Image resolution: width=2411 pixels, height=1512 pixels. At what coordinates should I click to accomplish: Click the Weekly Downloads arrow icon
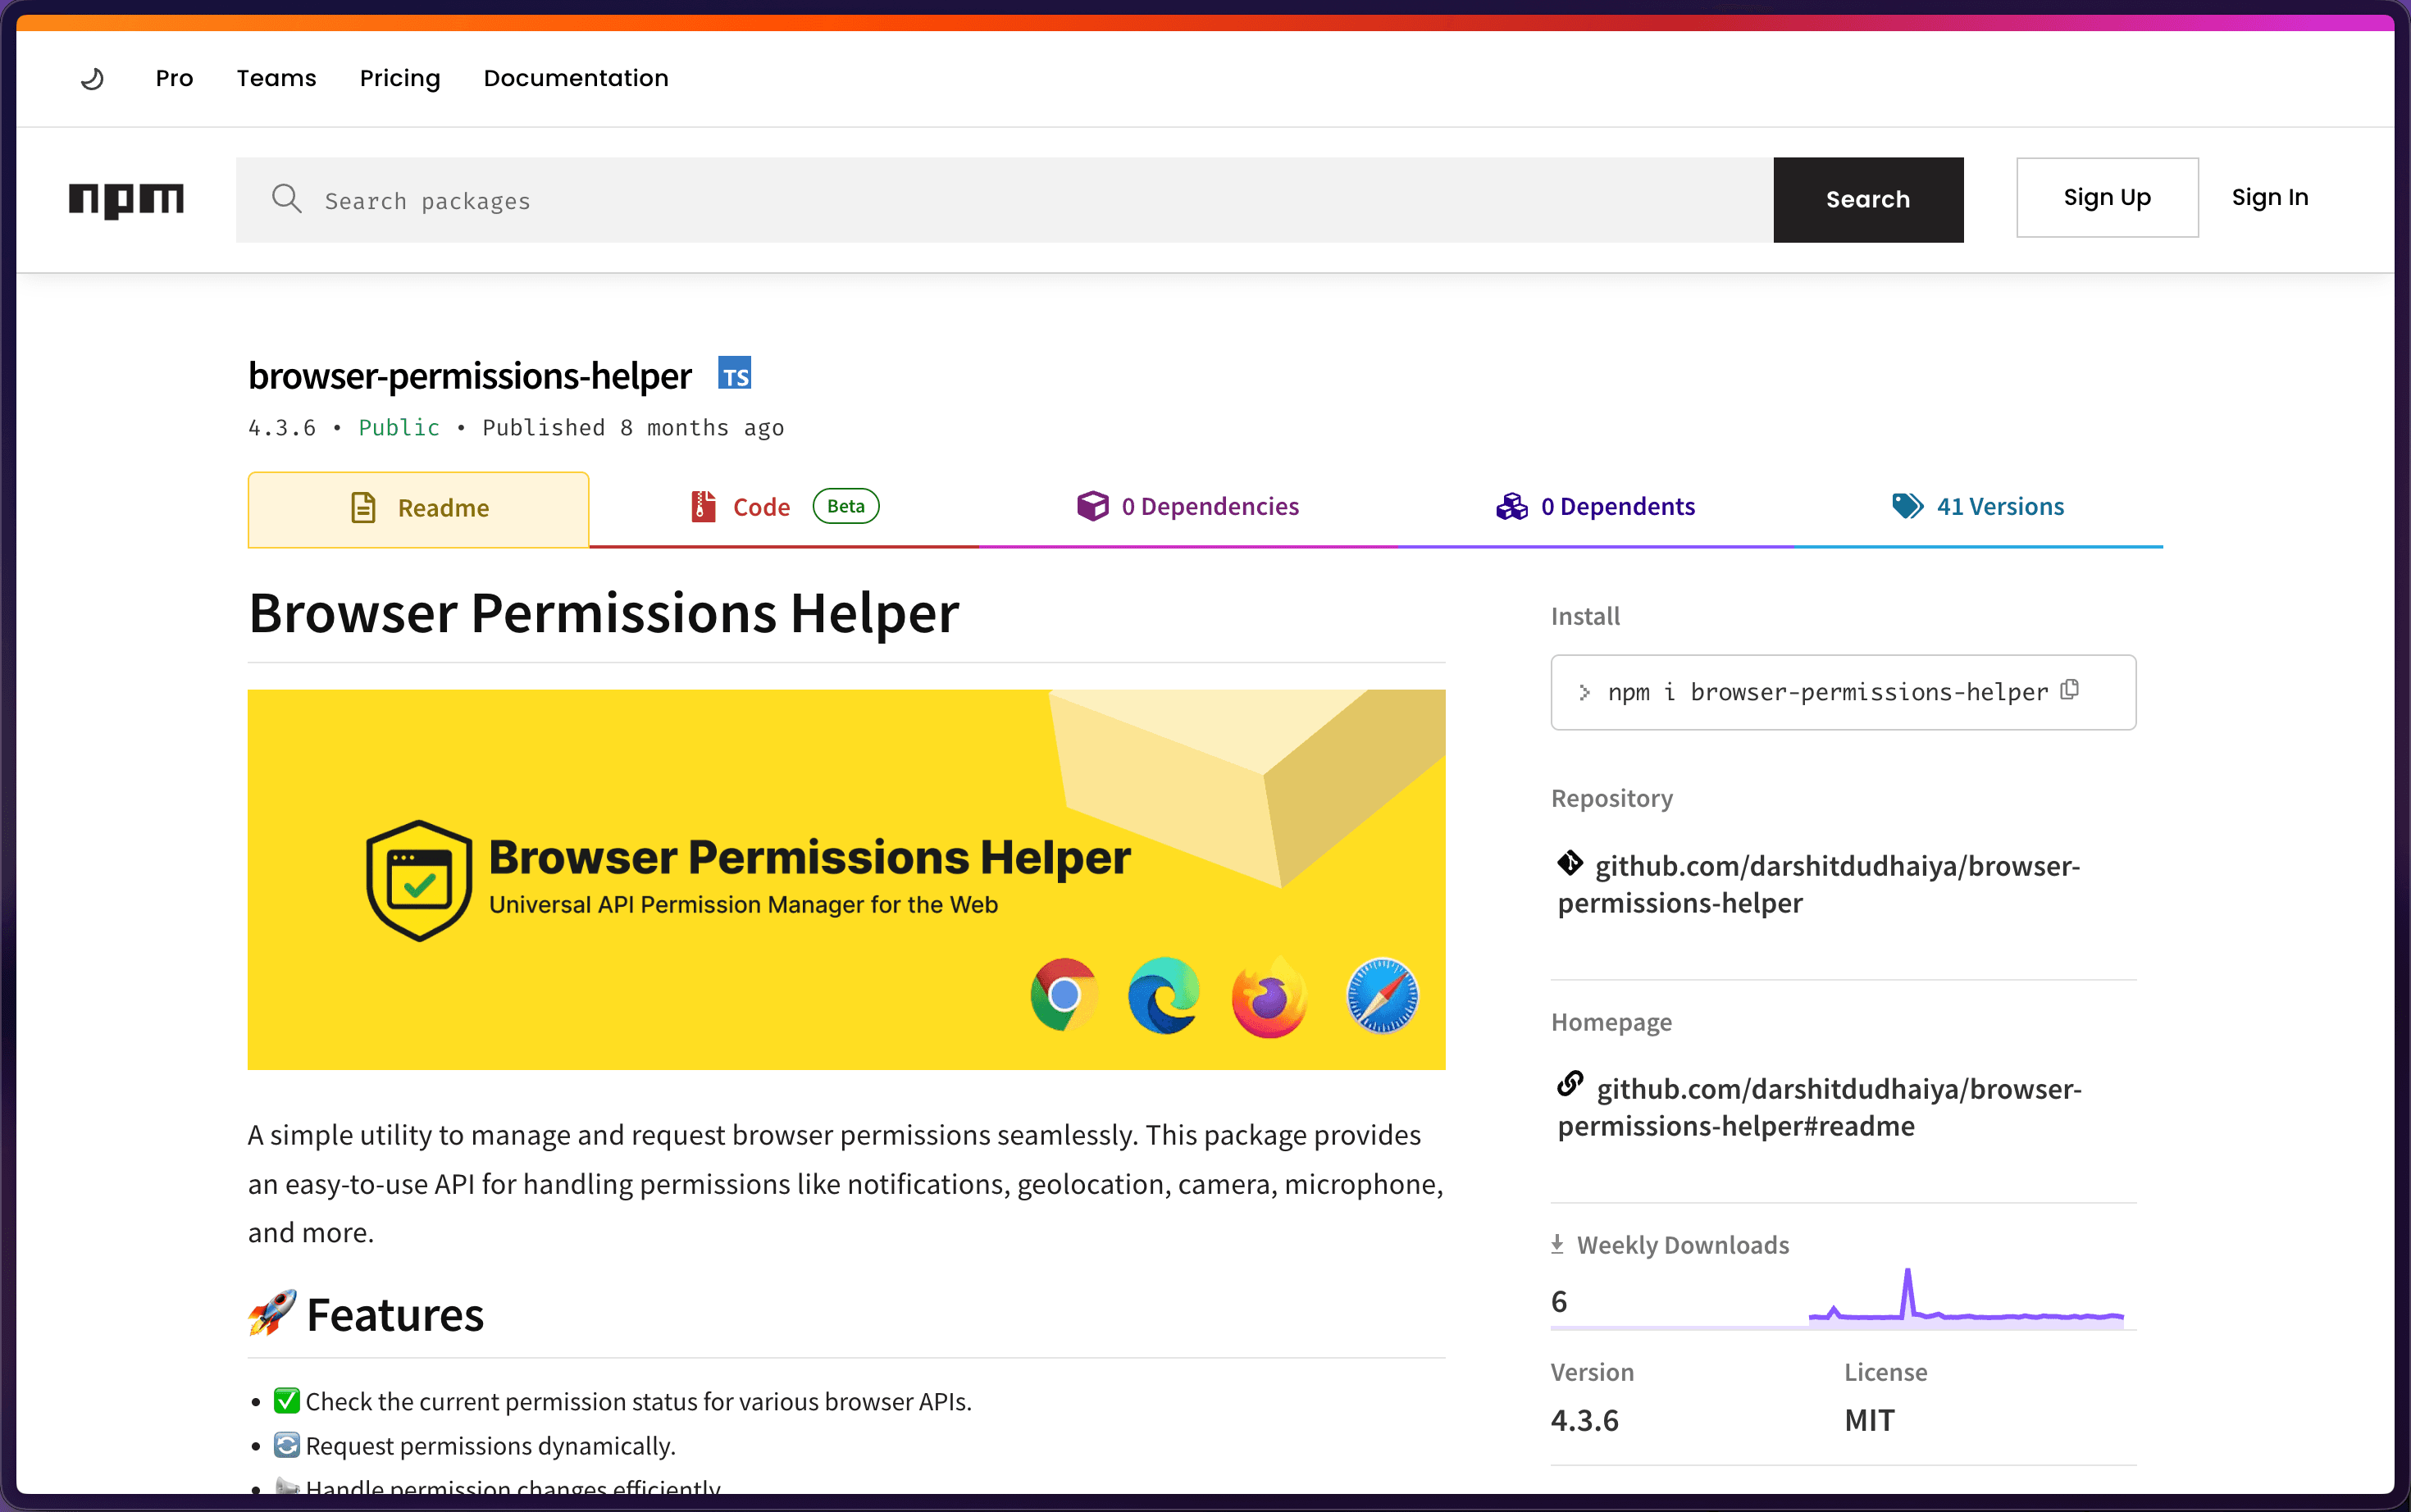pos(1557,1244)
